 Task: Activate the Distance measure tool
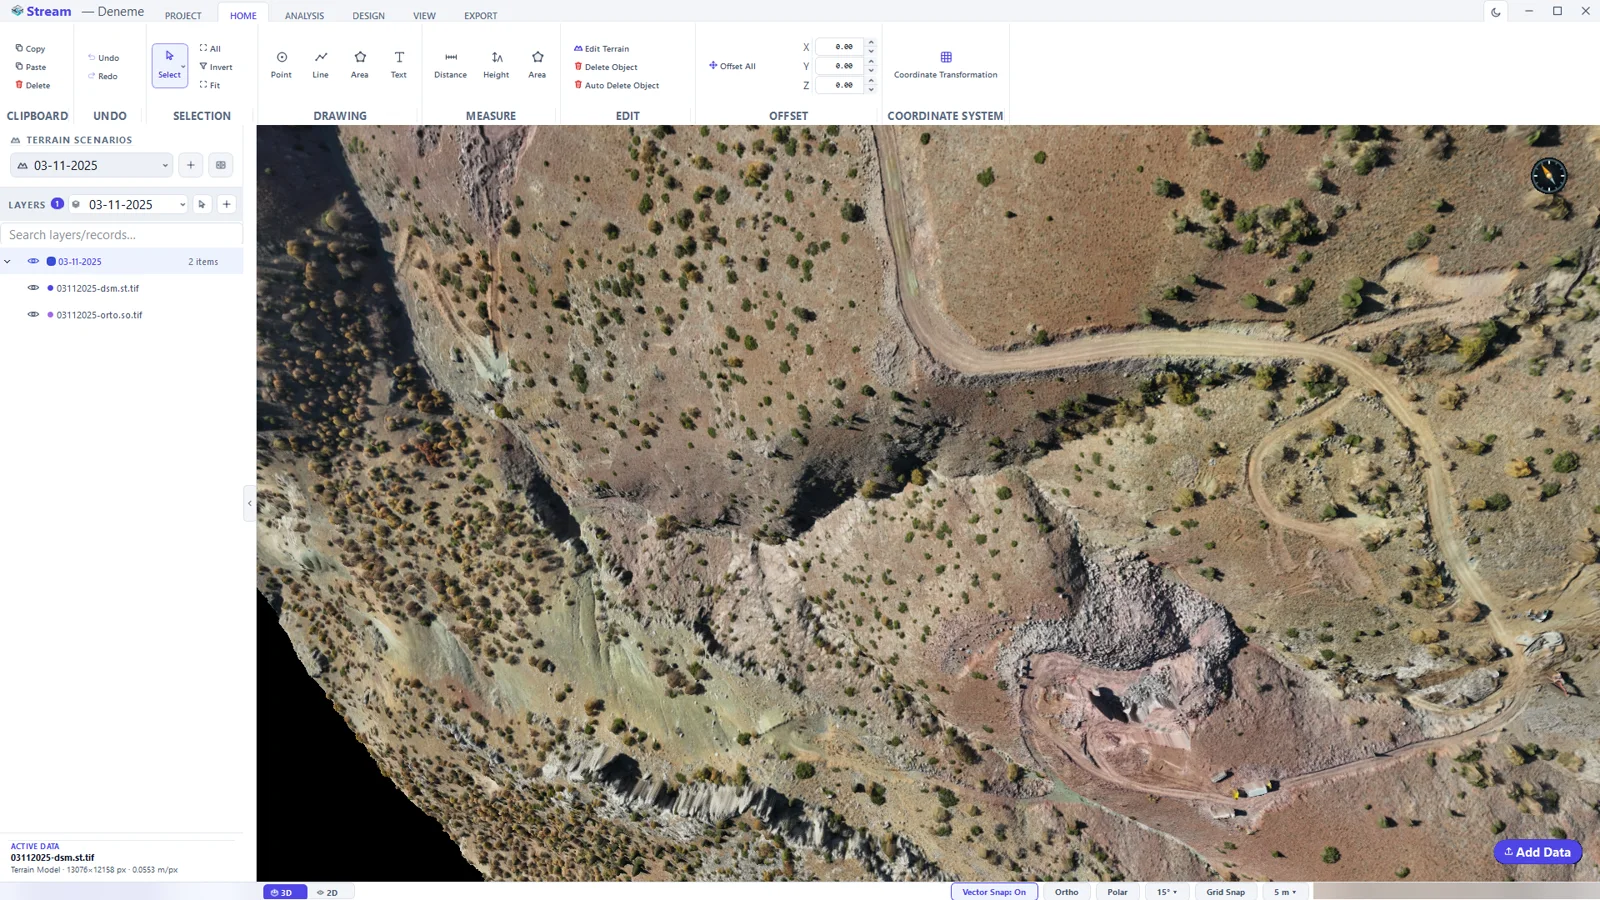click(450, 65)
